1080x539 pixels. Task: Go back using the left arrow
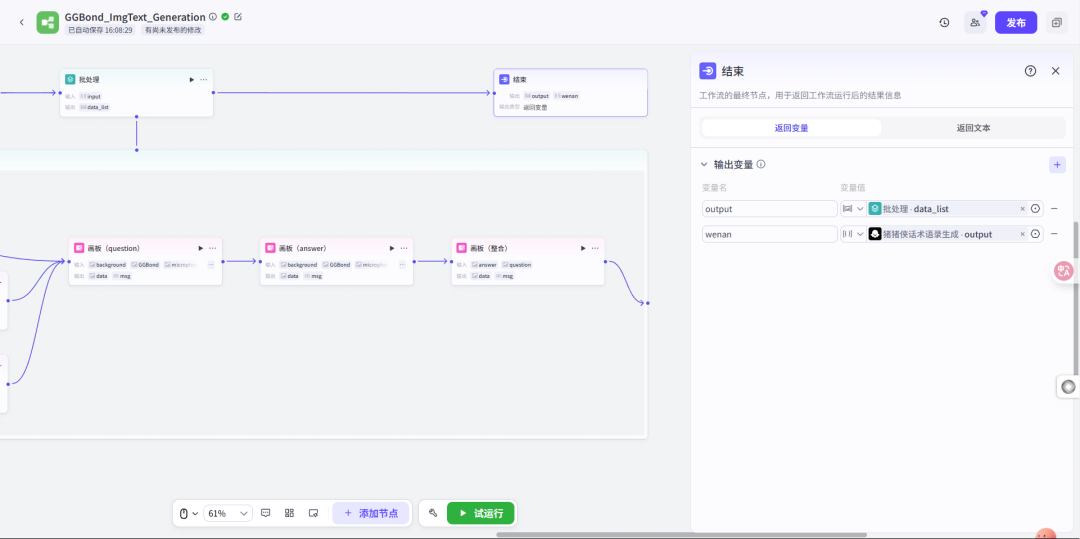click(21, 22)
